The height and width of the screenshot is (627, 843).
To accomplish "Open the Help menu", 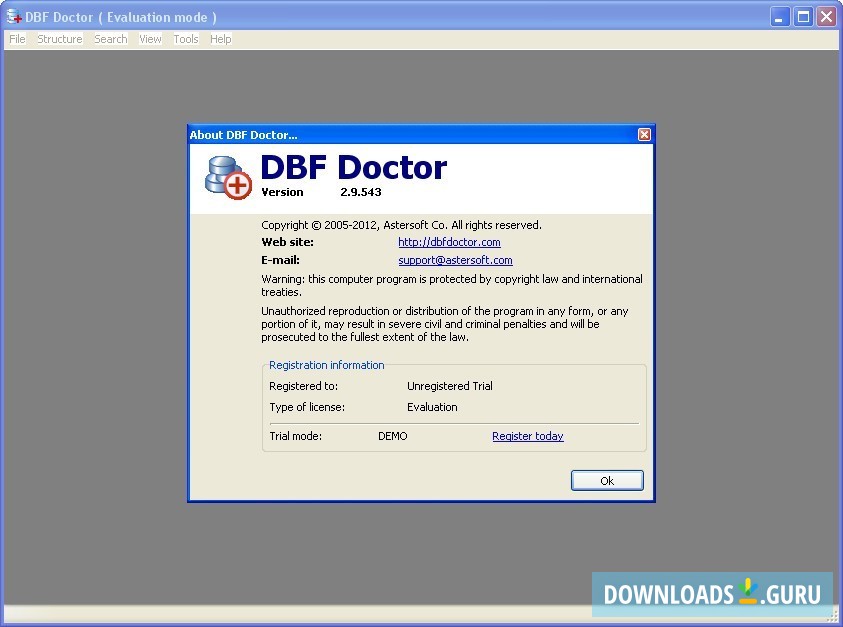I will pos(220,39).
